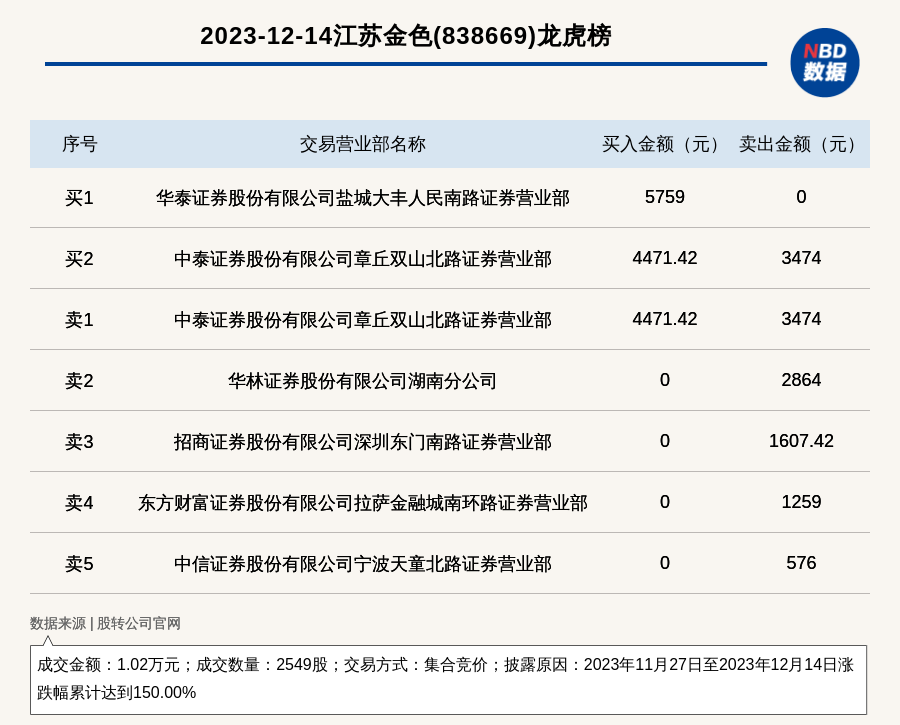Screen dimensions: 900x725
Task: Select sell amount 2864 in 卖2 row
Action: click(801, 380)
